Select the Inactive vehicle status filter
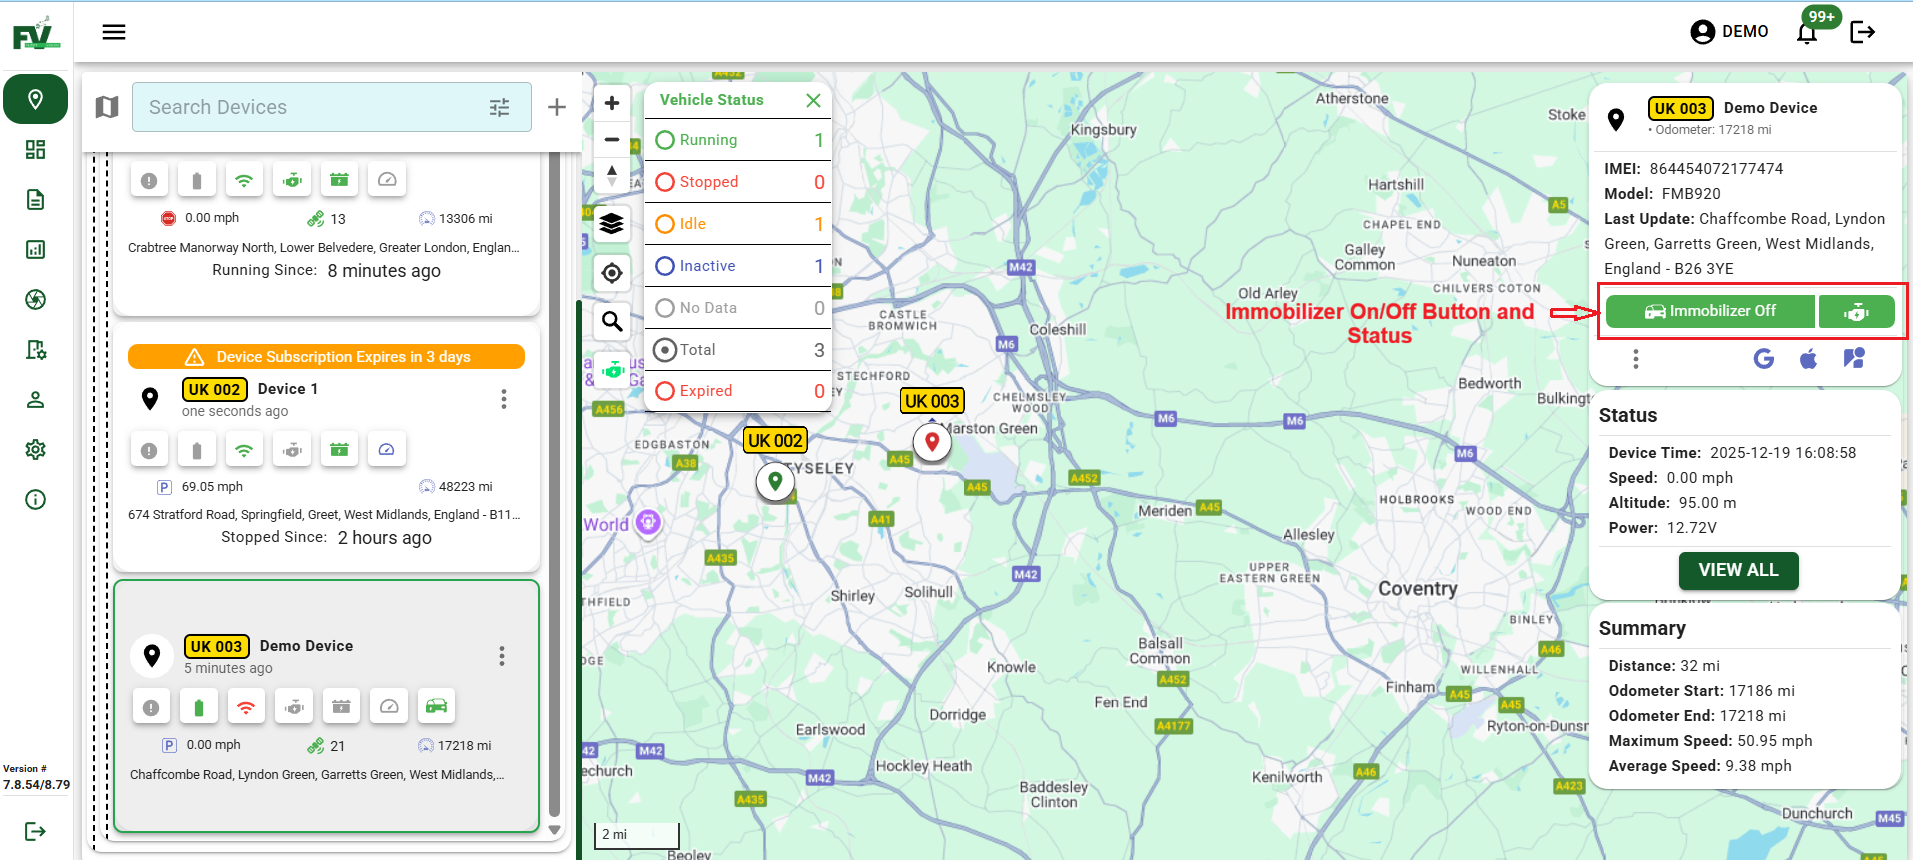Screen dimensions: 1913x860 point(707,266)
